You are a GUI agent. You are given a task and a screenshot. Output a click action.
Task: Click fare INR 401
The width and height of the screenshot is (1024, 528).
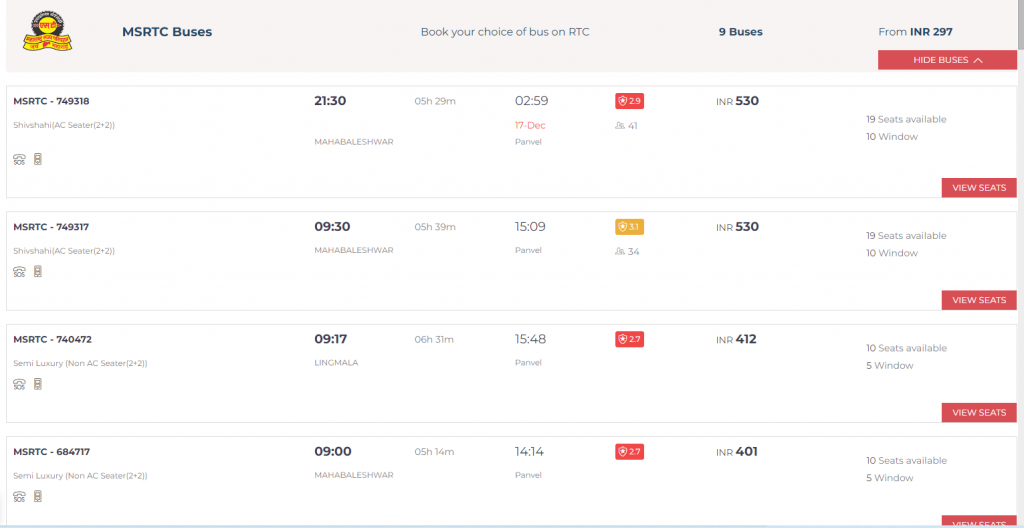(737, 452)
